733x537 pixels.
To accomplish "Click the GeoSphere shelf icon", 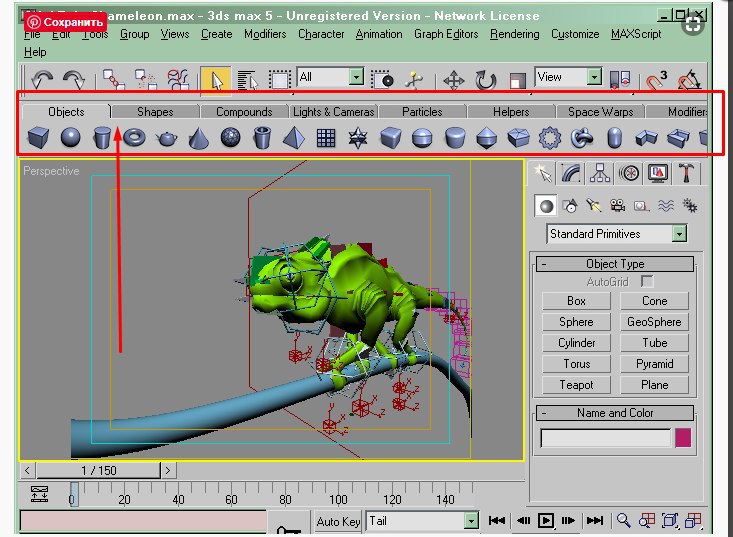I will click(x=230, y=138).
